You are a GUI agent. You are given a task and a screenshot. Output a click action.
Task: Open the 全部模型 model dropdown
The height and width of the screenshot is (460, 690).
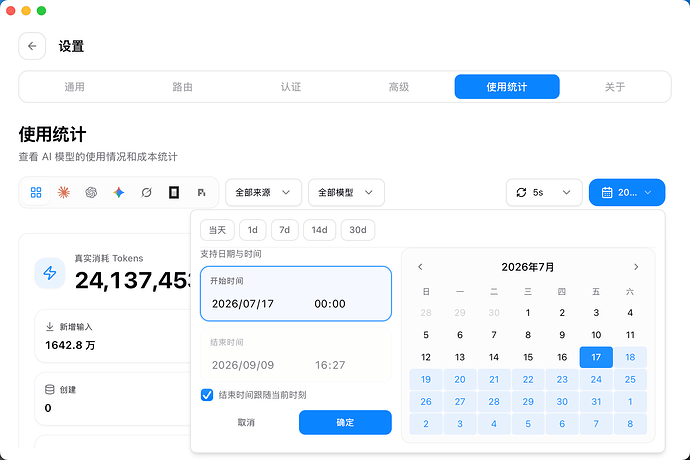click(x=346, y=192)
